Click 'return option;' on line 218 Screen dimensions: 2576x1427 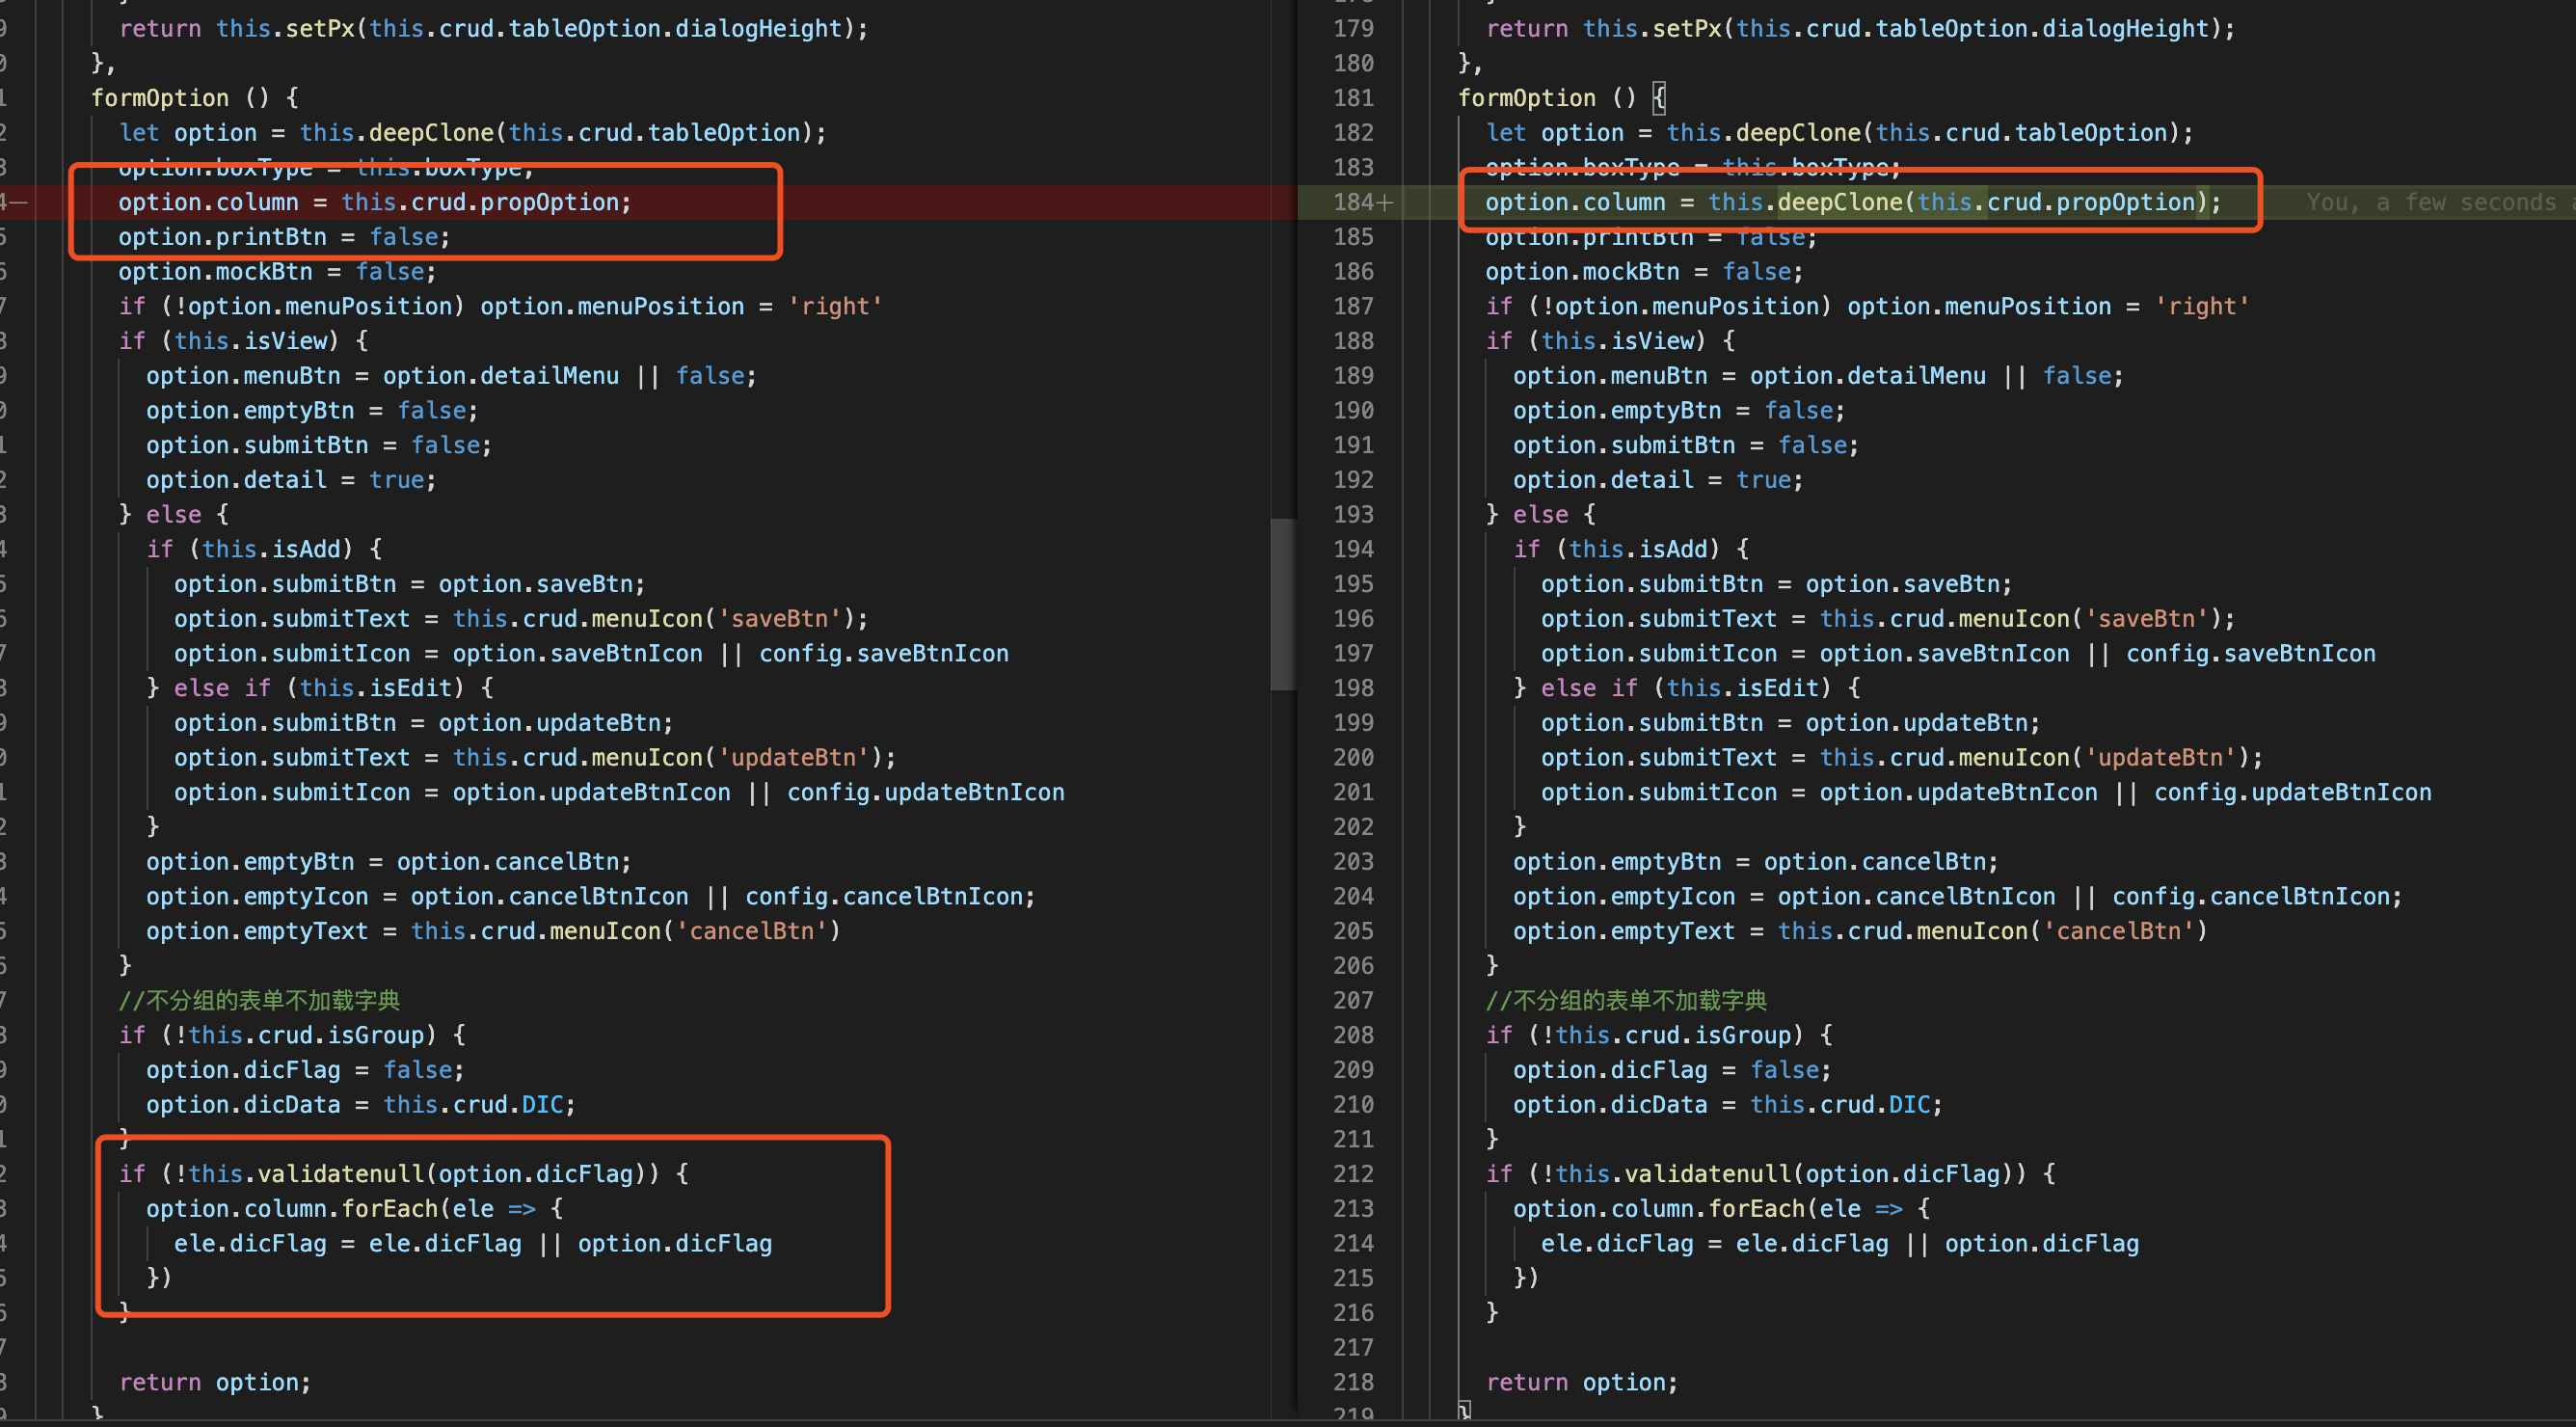(1582, 1383)
